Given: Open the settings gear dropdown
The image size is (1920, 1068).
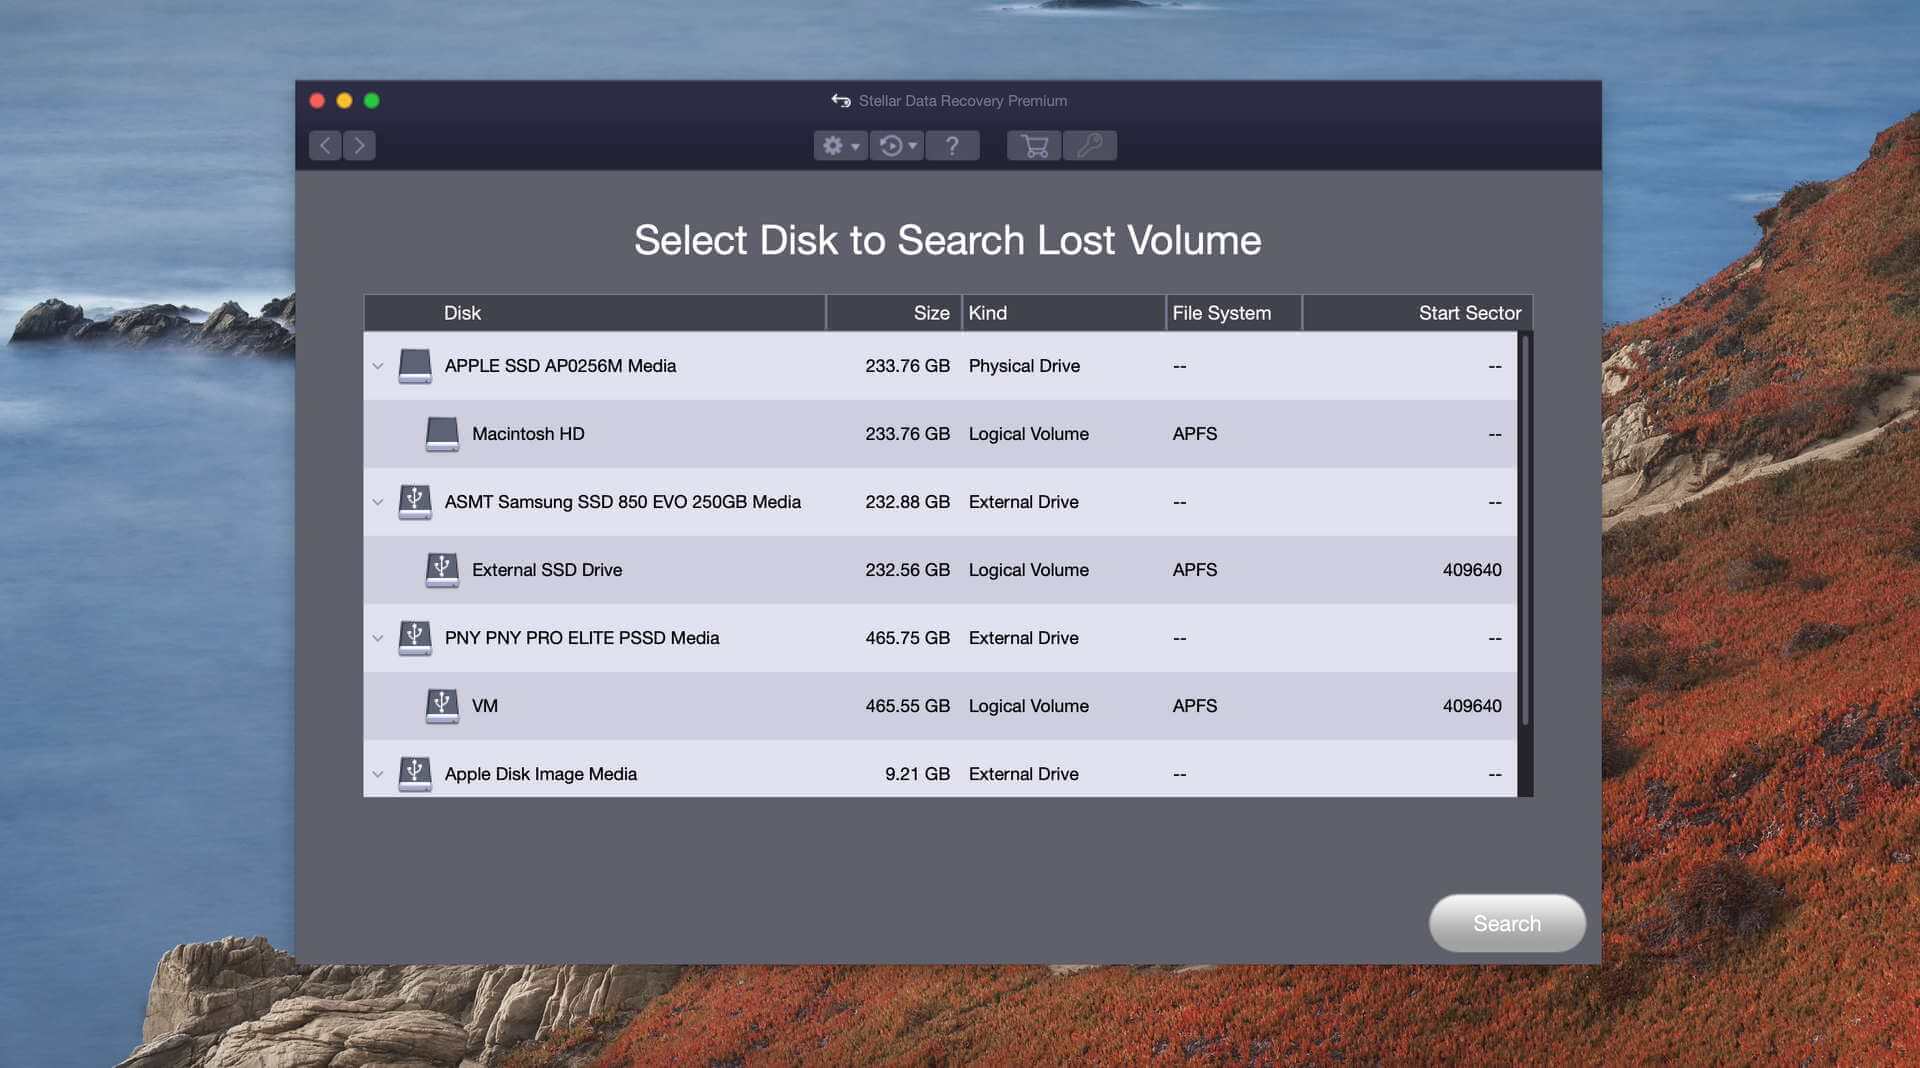Looking at the screenshot, I should click(840, 146).
